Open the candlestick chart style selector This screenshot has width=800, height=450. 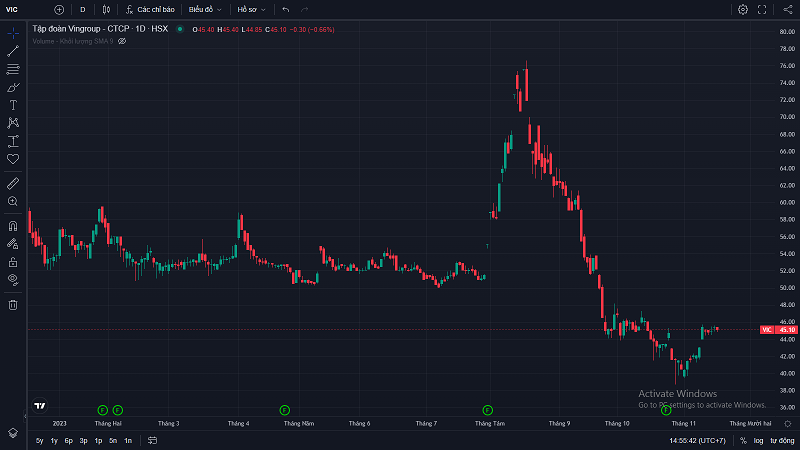(106, 9)
